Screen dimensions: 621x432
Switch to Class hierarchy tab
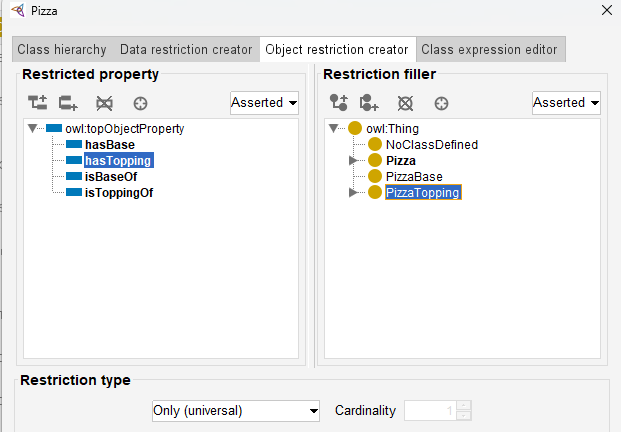click(x=62, y=49)
